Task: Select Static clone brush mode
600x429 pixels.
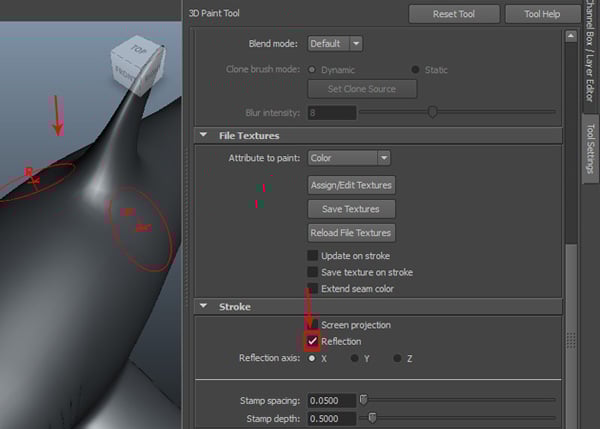Action: tap(416, 70)
